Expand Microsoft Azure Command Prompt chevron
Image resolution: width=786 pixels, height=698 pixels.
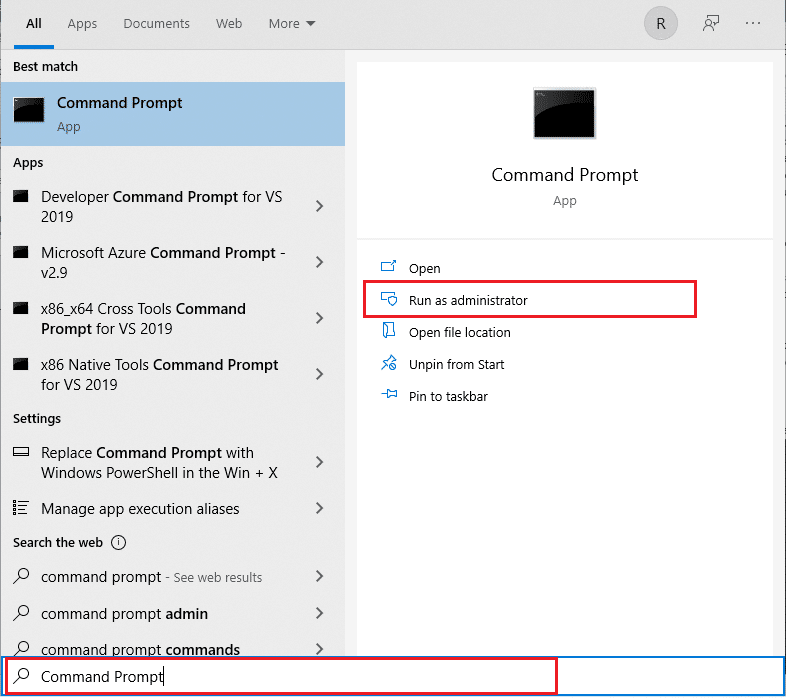[319, 262]
